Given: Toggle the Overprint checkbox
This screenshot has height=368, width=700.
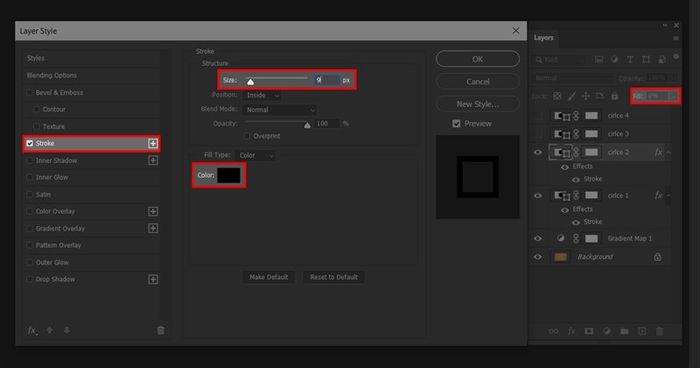Looking at the screenshot, I should pyautogui.click(x=247, y=136).
